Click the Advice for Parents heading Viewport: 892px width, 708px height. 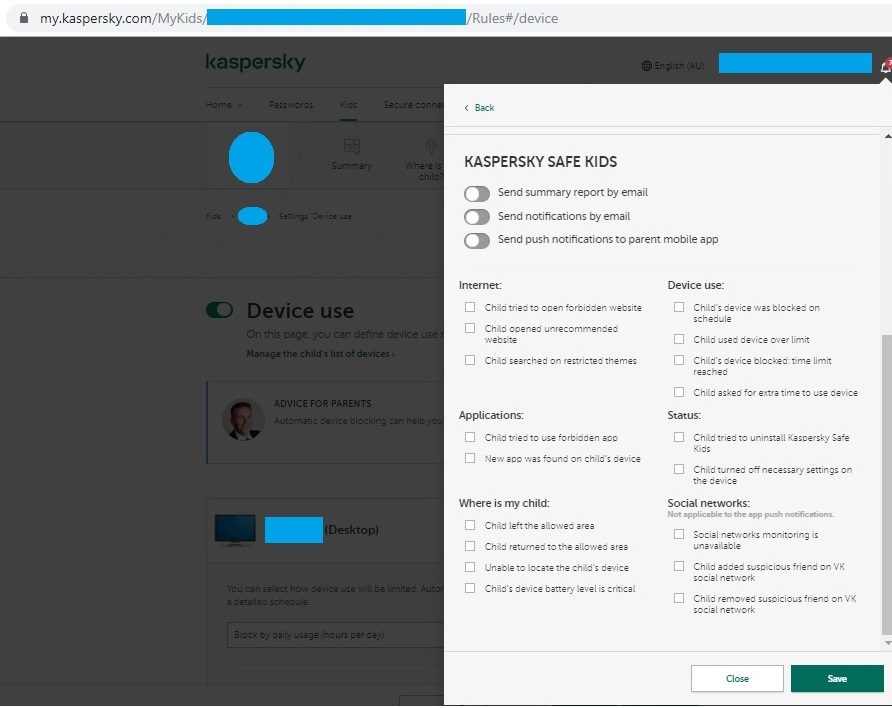(x=323, y=403)
